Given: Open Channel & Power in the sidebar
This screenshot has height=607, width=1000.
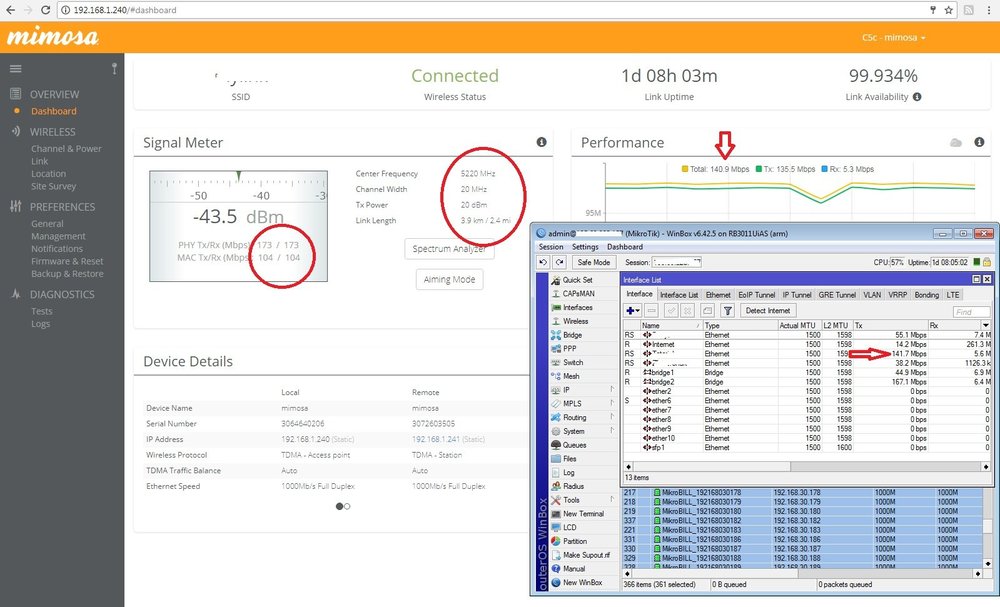Looking at the screenshot, I should coord(66,149).
